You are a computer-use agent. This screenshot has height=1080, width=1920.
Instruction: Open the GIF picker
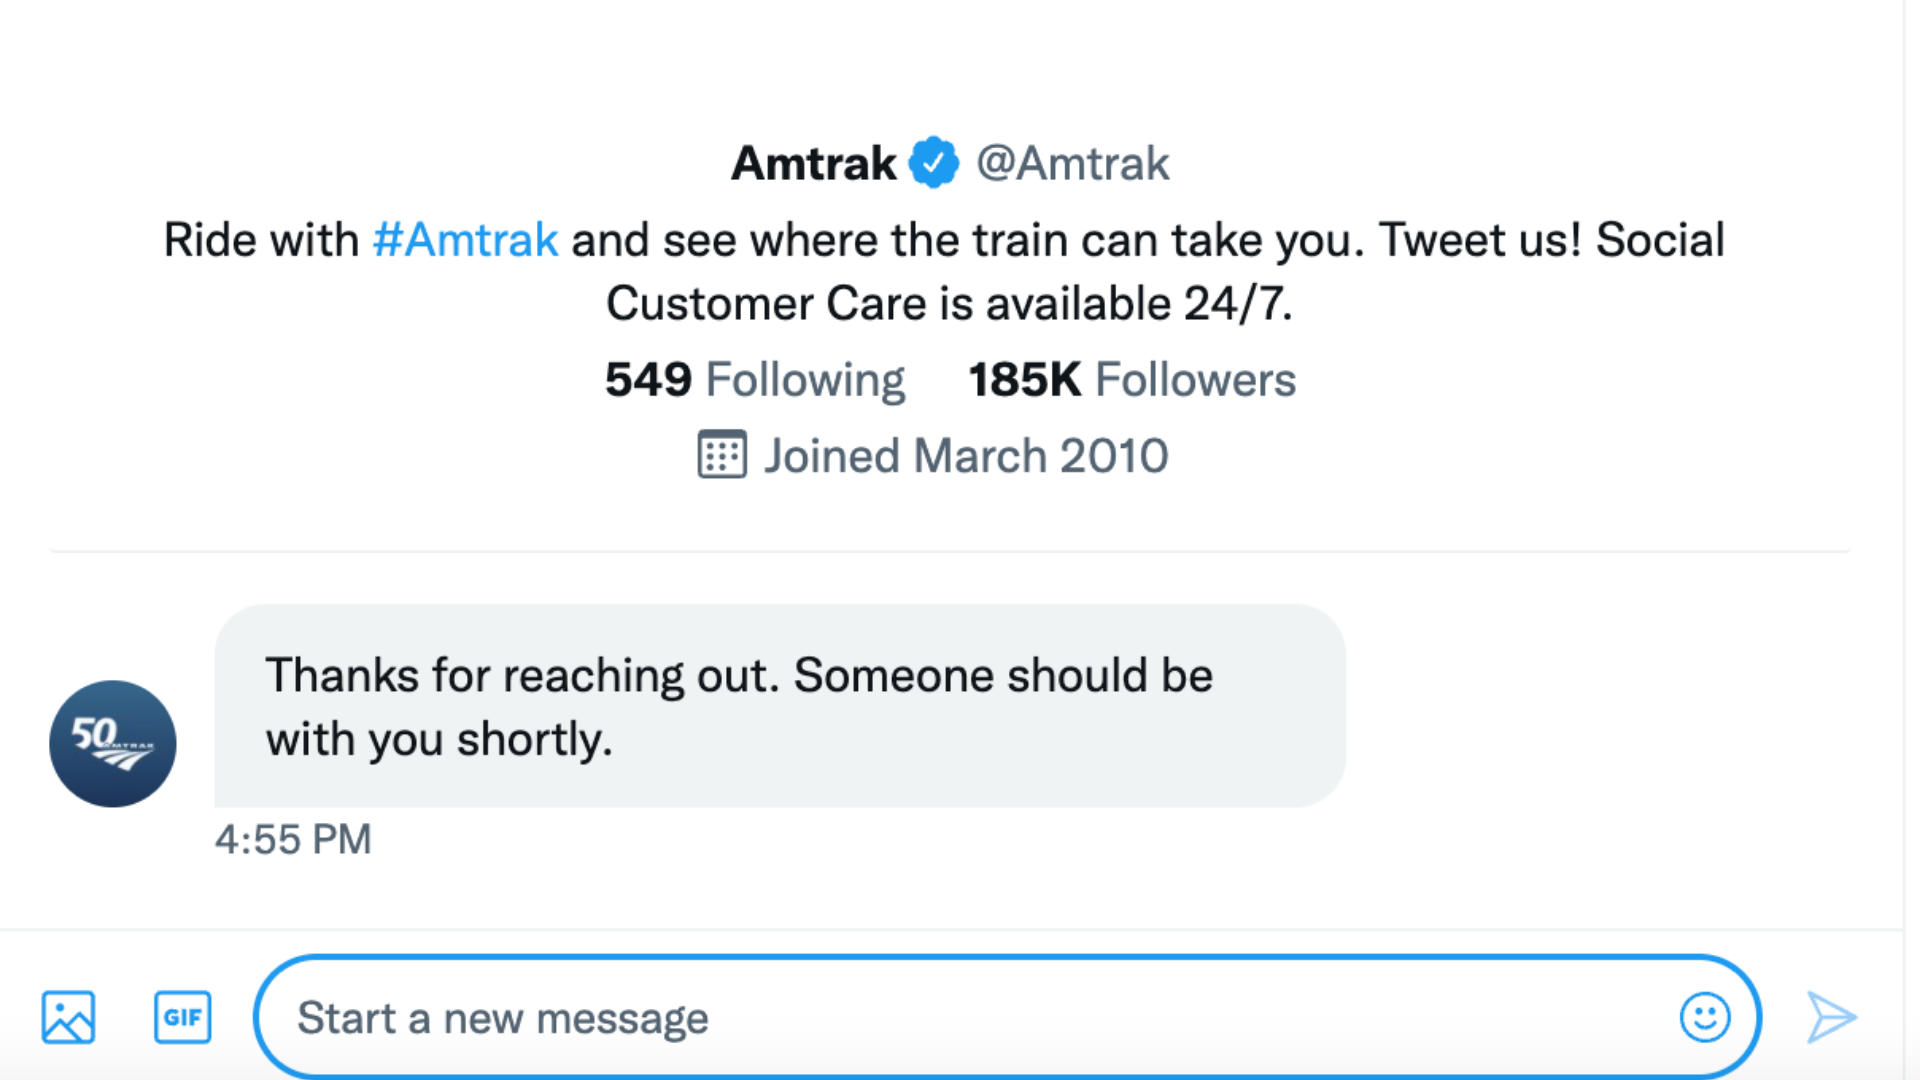(182, 1017)
